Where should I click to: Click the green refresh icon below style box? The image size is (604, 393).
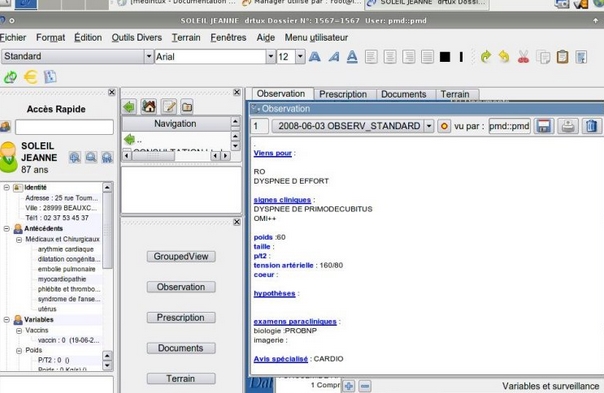(10, 77)
